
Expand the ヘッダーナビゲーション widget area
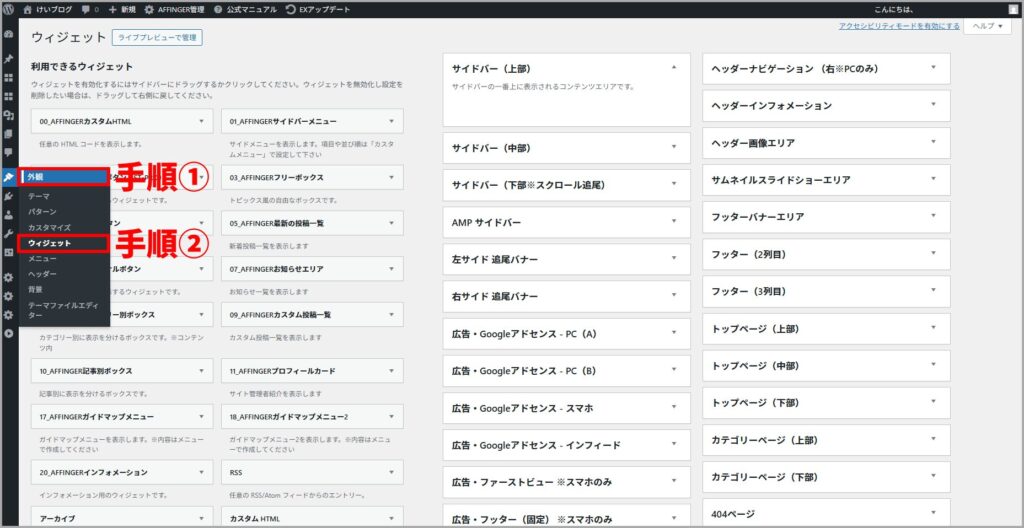932,68
